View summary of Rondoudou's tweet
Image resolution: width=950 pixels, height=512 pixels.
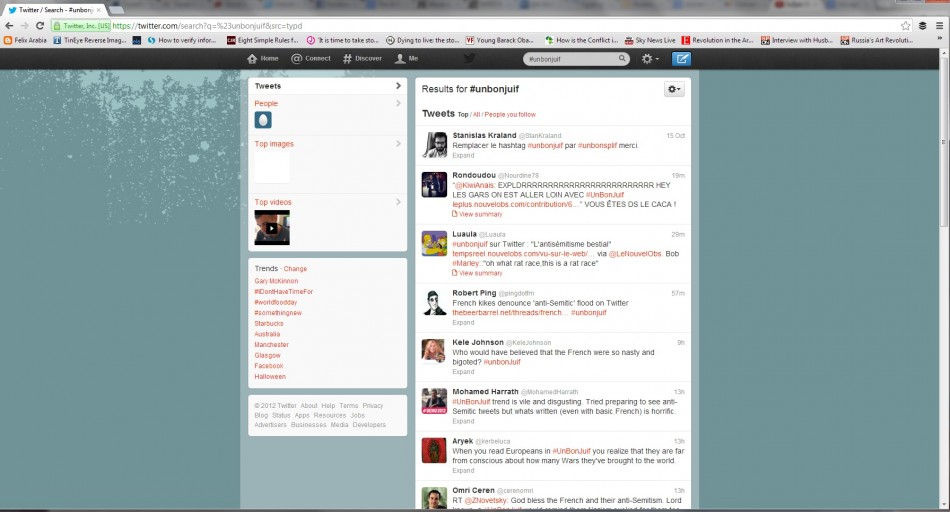pyautogui.click(x=477, y=214)
